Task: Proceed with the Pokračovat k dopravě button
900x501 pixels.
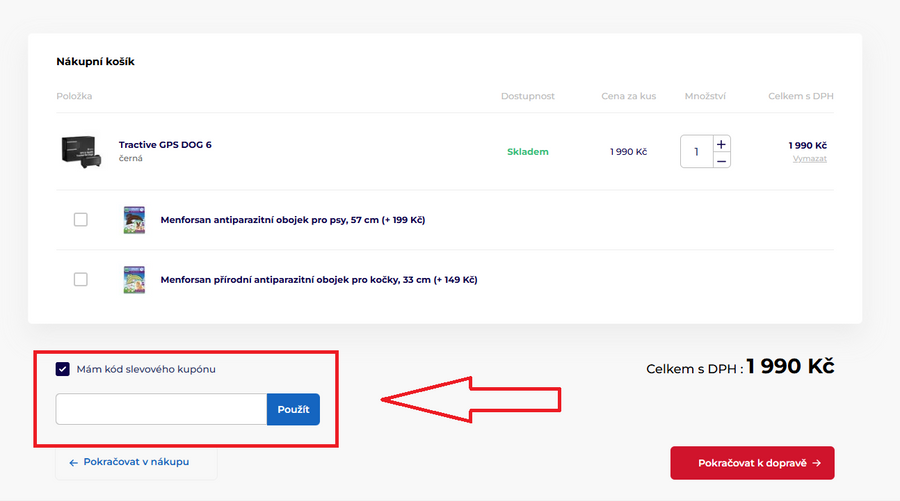Action: pos(752,463)
